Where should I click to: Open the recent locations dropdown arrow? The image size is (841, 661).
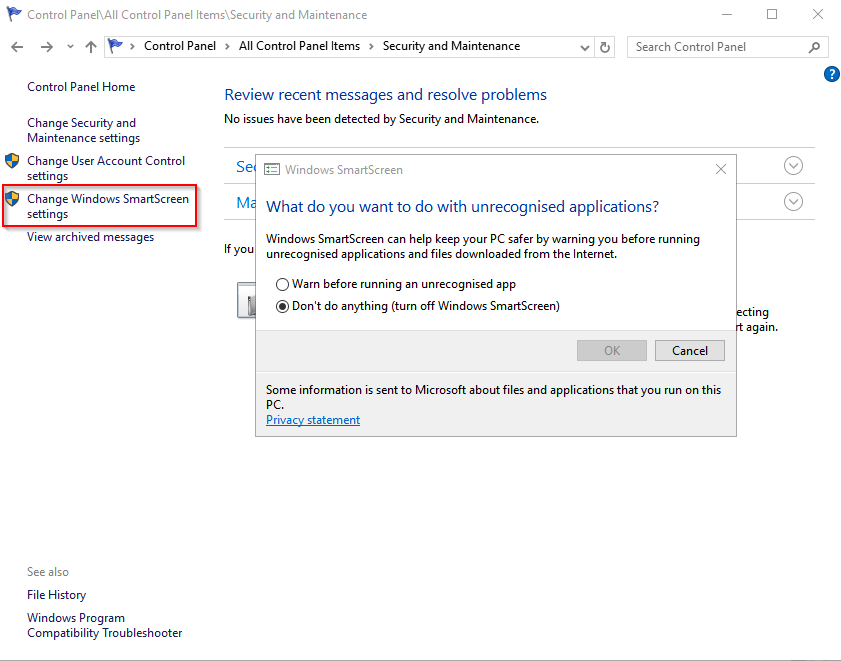[x=70, y=47]
